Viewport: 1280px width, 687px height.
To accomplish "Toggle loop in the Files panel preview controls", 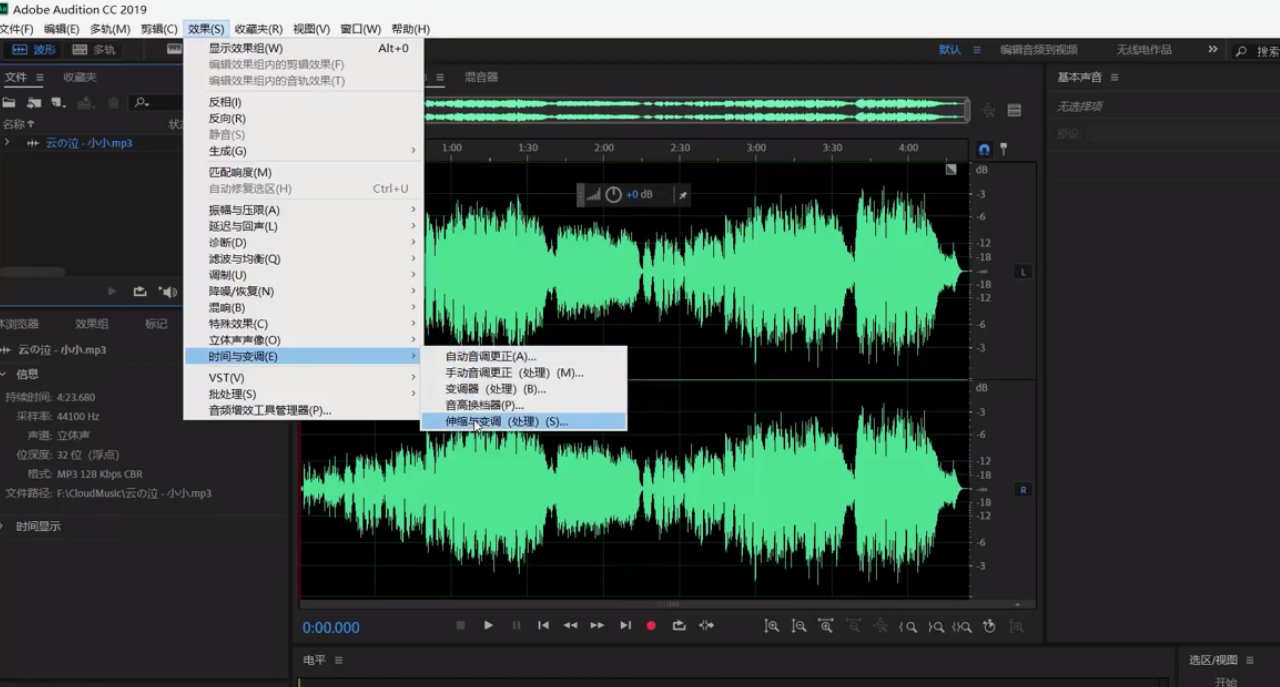I will pyautogui.click(x=140, y=292).
